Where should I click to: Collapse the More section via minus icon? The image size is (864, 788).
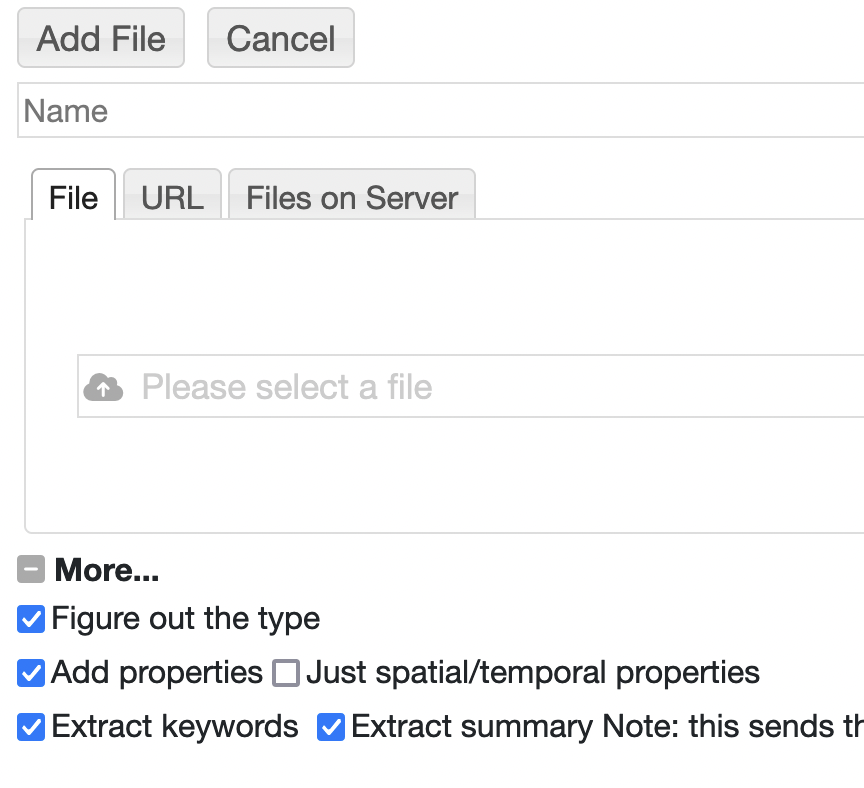tap(31, 570)
